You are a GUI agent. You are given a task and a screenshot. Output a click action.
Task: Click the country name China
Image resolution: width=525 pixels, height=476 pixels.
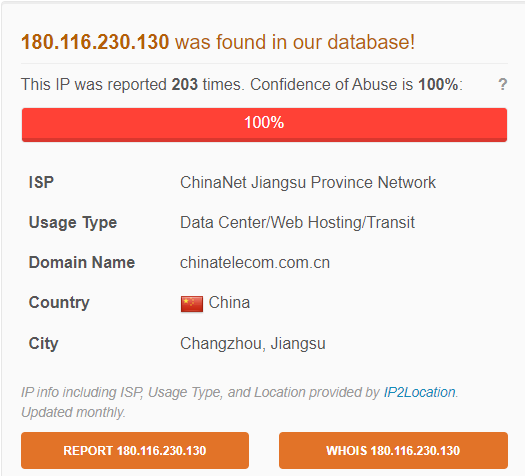pos(229,303)
